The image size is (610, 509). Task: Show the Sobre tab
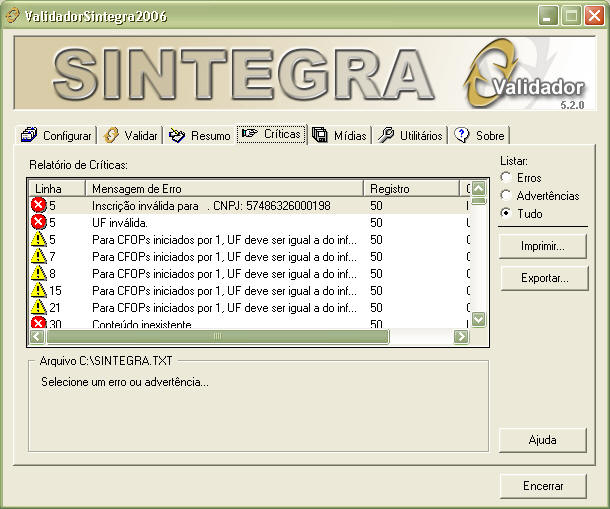(480, 135)
